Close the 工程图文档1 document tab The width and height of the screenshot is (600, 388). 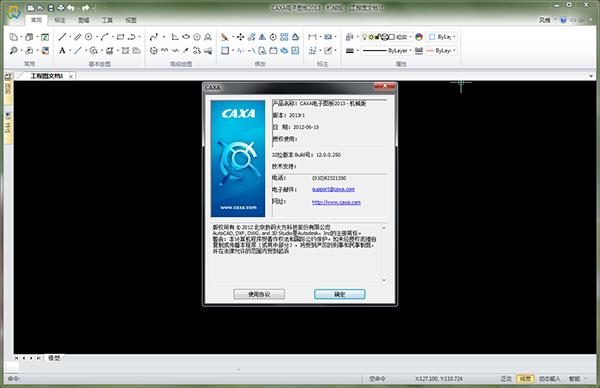(71, 77)
